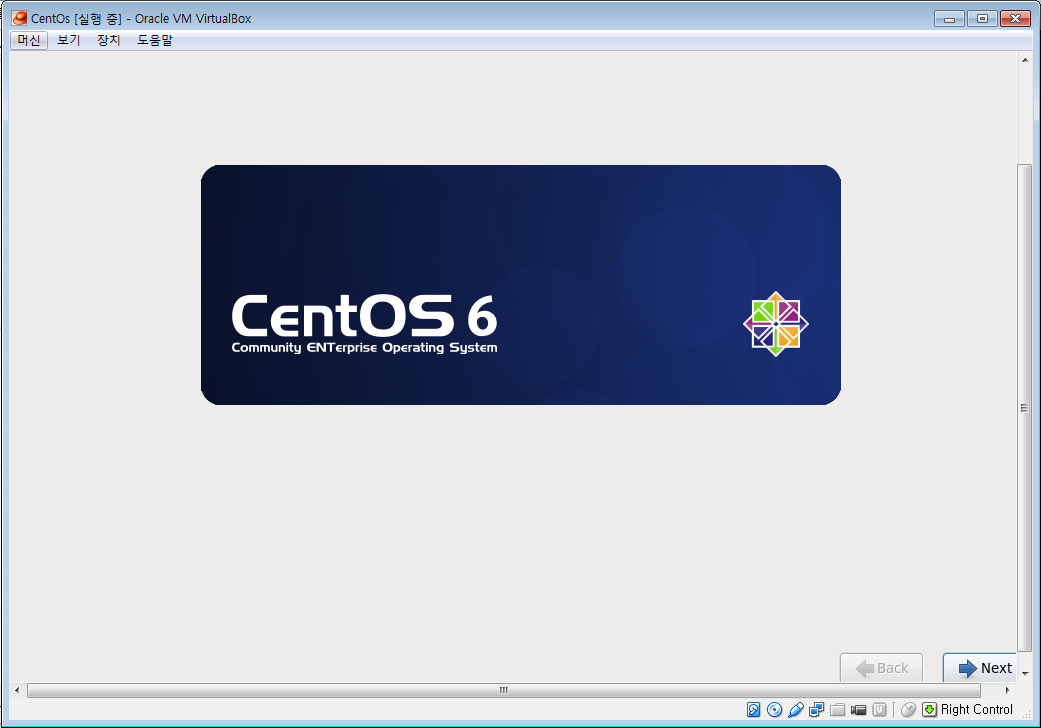1041x728 pixels.
Task: Open the 보기 menu
Action: [68, 40]
